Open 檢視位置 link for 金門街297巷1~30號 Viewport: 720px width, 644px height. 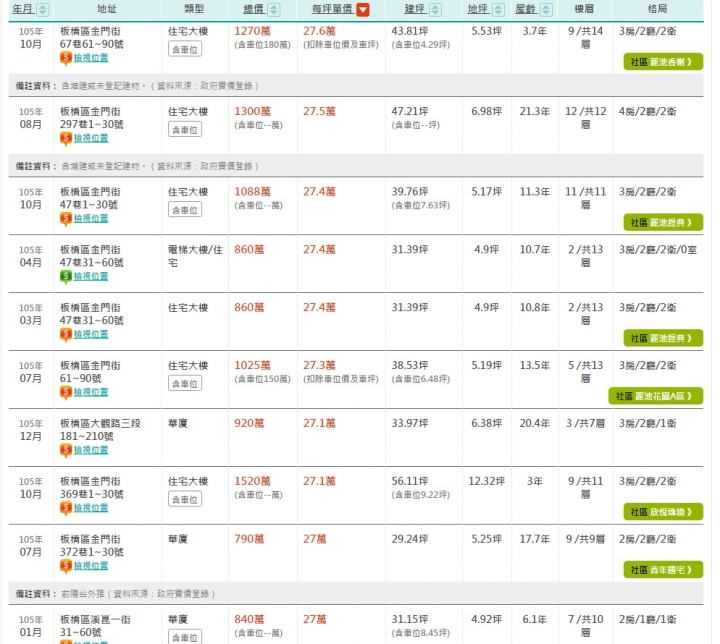click(91, 138)
